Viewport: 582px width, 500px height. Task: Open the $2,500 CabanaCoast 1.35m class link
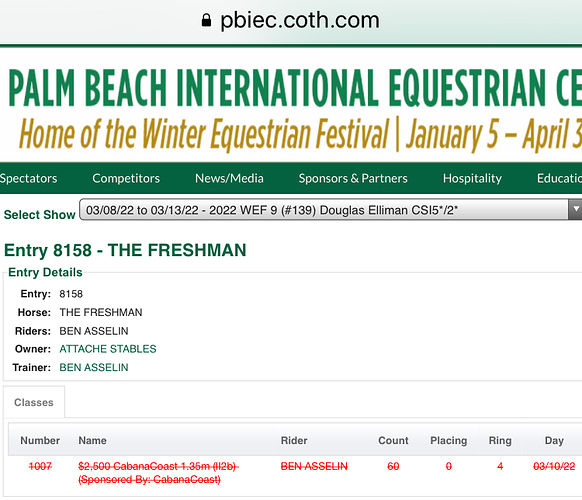(158, 473)
